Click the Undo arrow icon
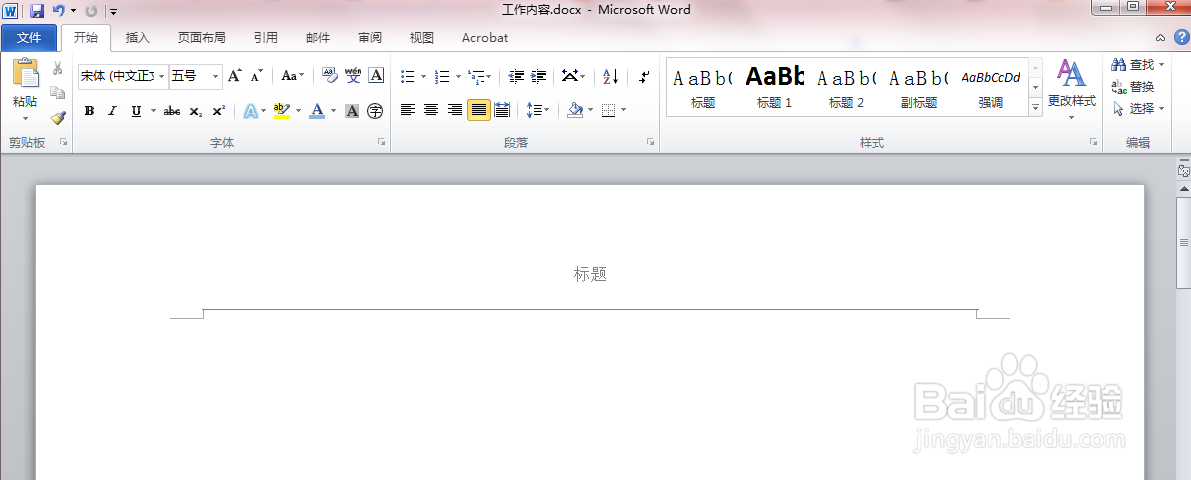The width and height of the screenshot is (1191, 480). [58, 11]
